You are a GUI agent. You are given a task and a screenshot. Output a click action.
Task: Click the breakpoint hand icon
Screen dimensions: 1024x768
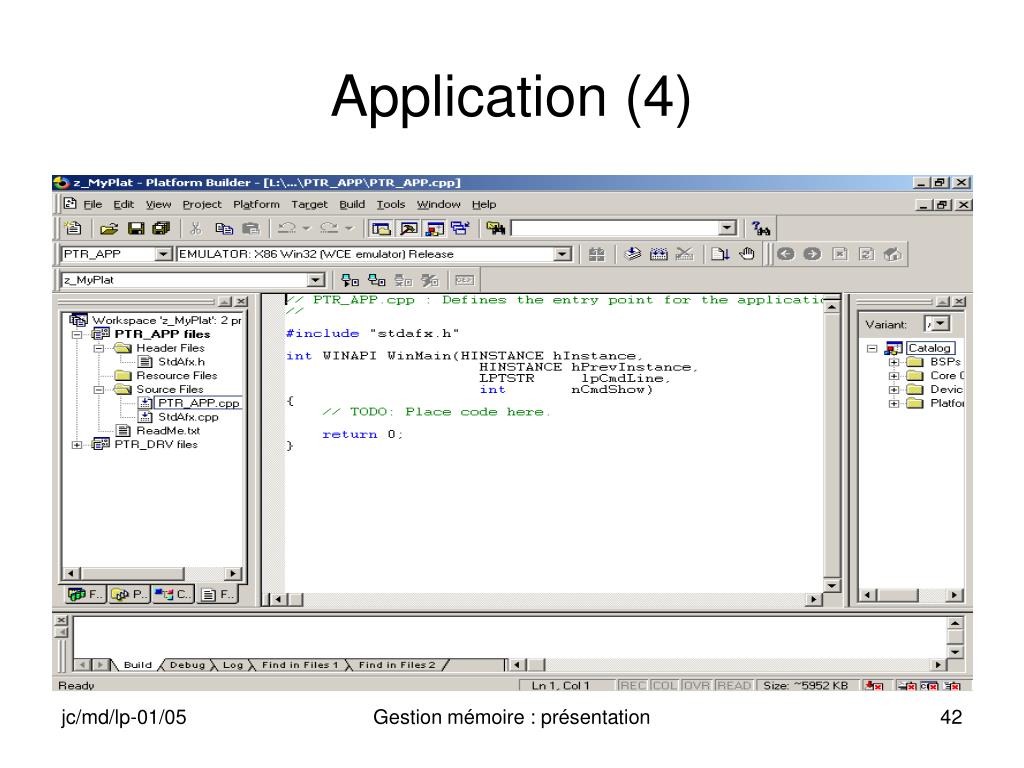pyautogui.click(x=747, y=254)
